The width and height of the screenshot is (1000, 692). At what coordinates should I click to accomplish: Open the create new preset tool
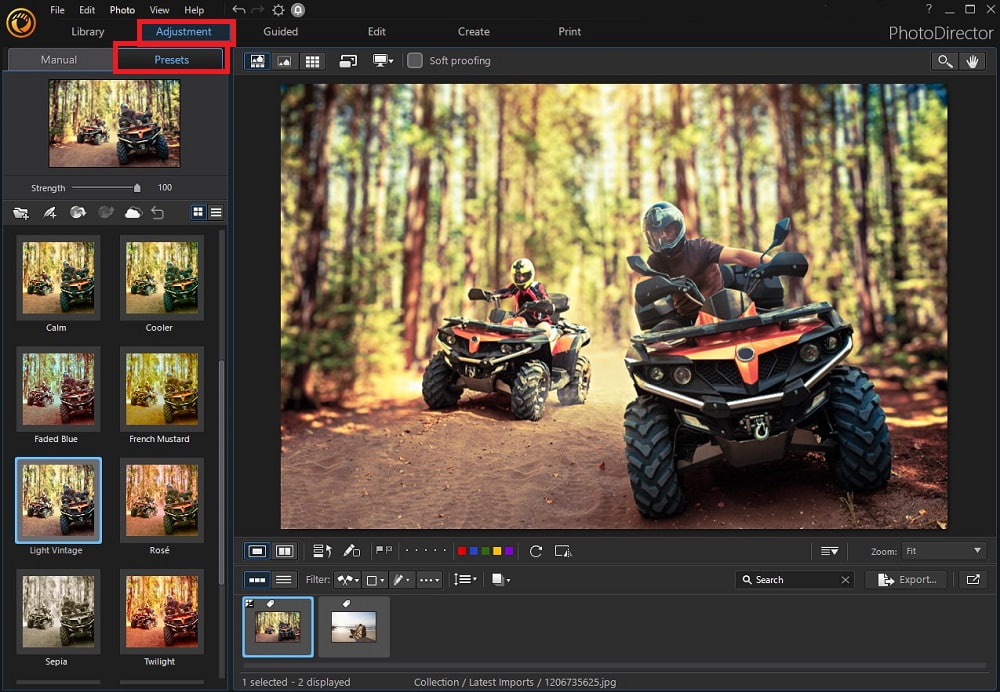(50, 212)
